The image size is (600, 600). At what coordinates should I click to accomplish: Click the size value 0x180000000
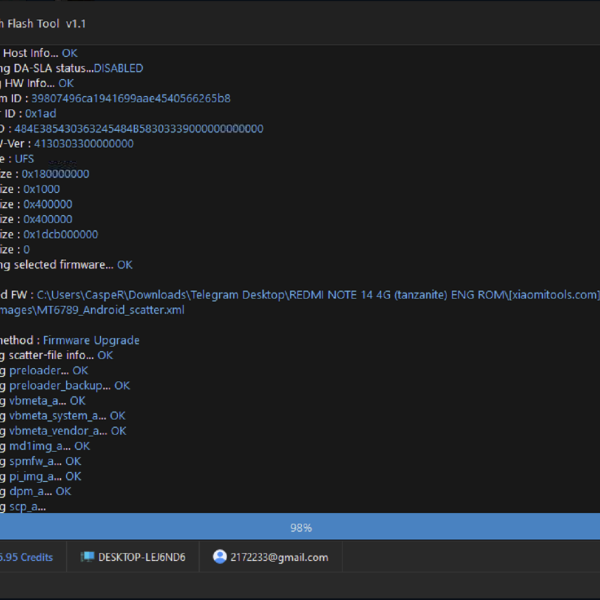pos(55,174)
